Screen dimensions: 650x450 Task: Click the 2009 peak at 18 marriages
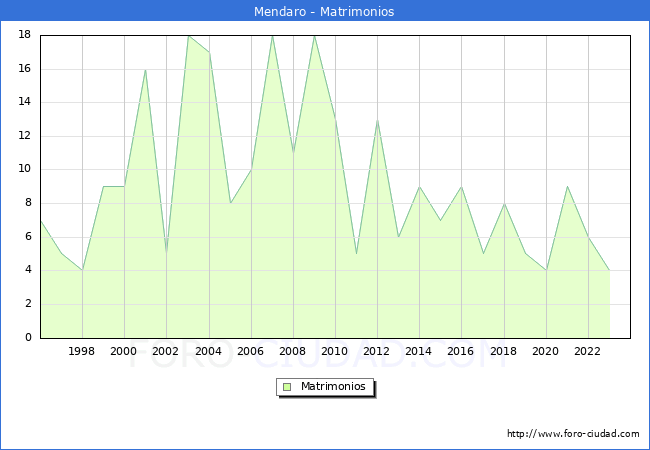tap(314, 36)
